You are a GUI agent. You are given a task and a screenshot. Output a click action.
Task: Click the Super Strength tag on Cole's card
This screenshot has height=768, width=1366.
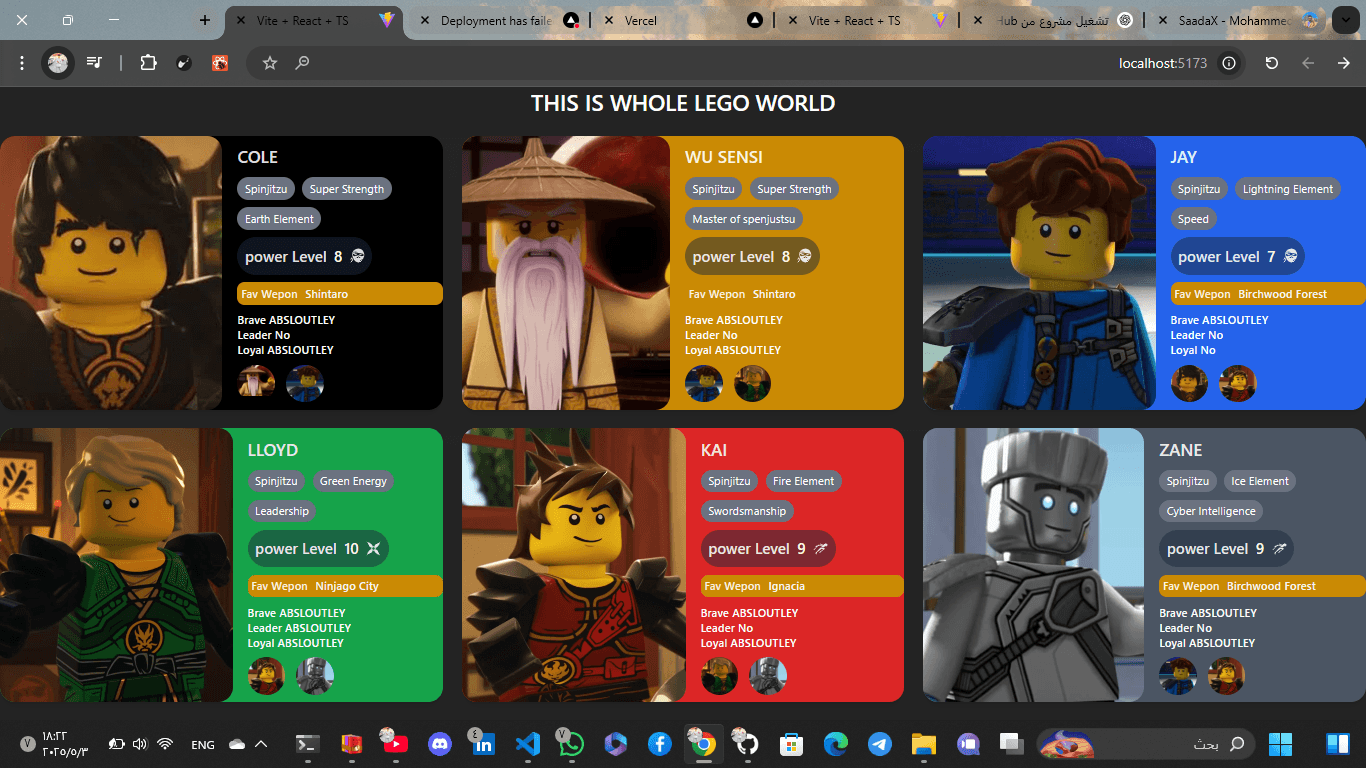coord(346,189)
